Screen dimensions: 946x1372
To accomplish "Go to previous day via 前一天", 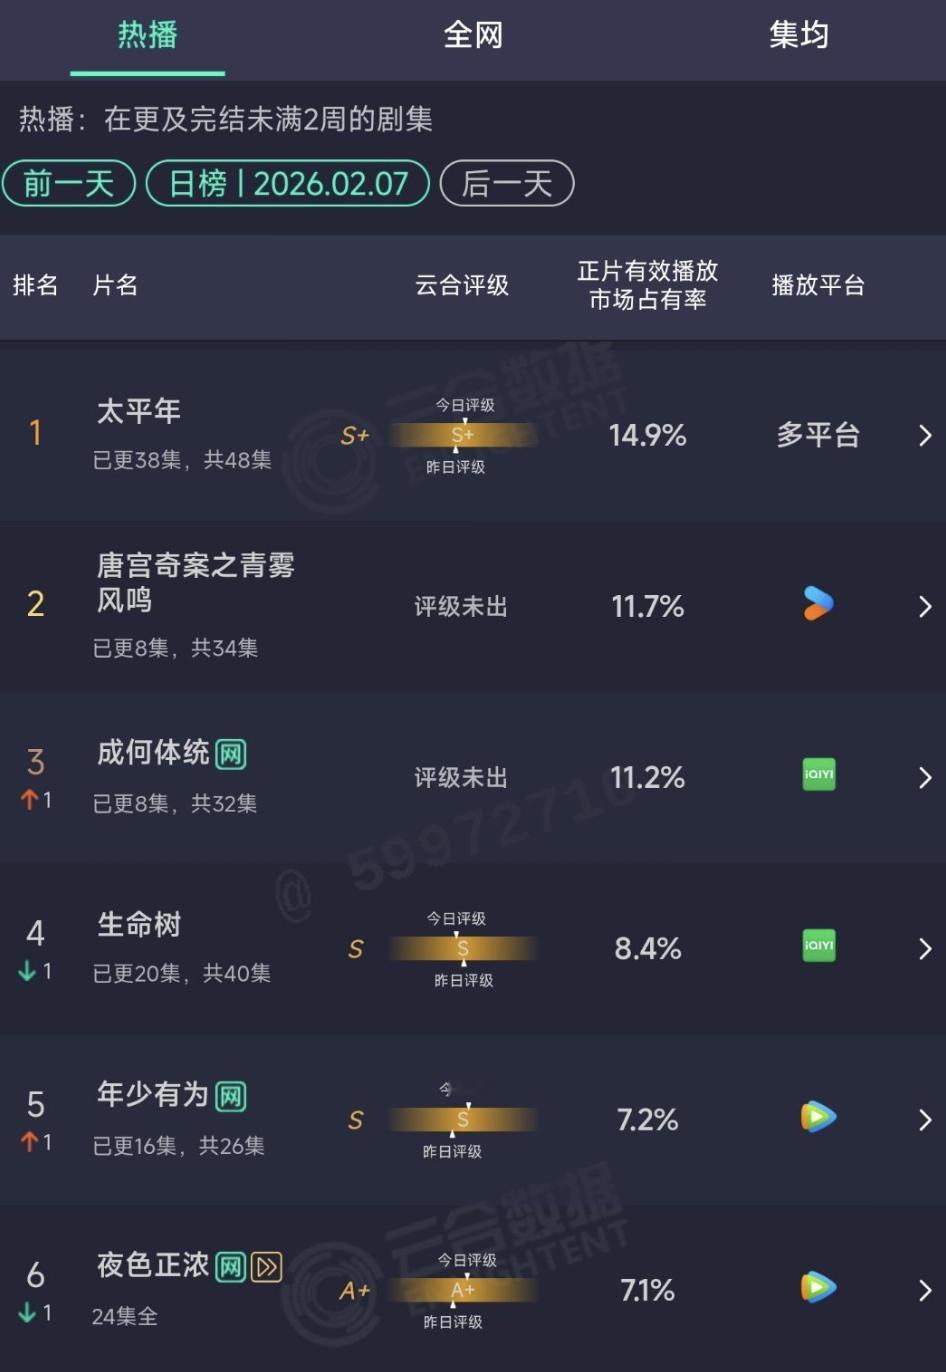I will [68, 183].
